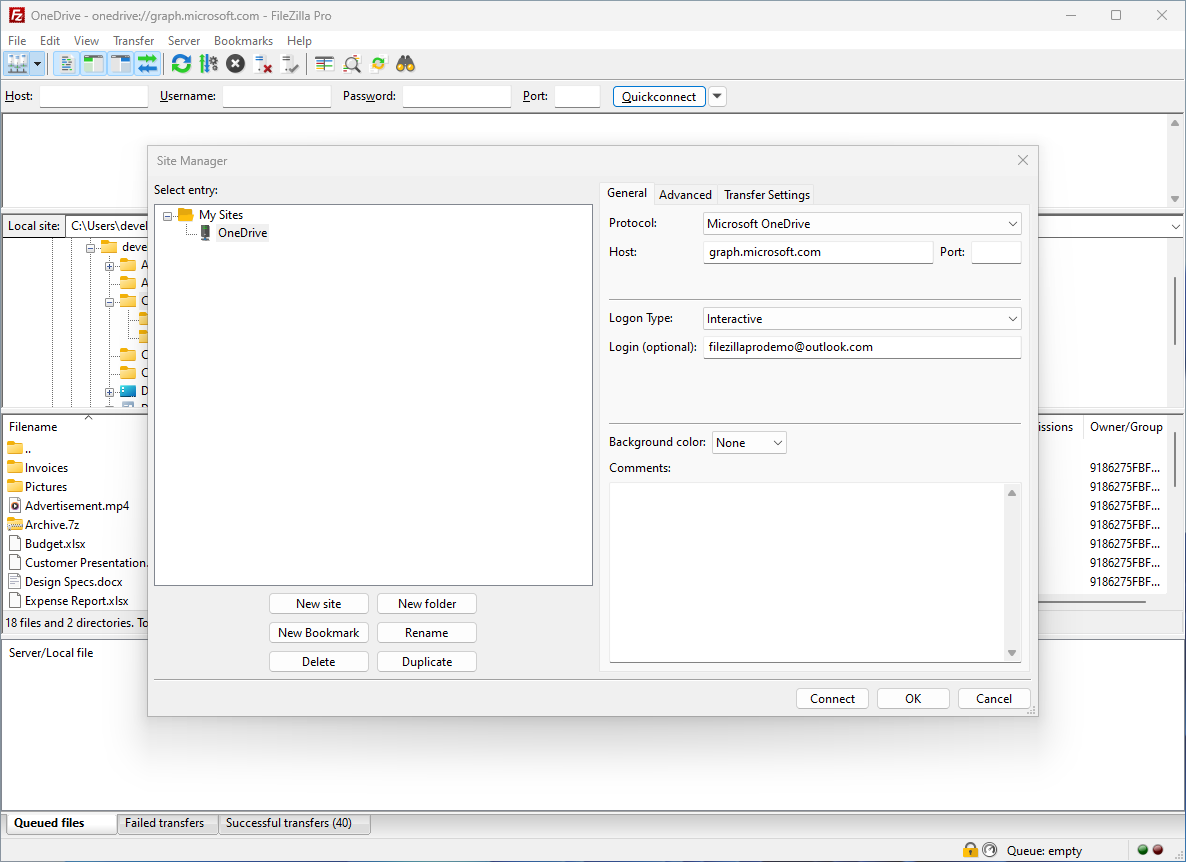Open the Logon Type dropdown
Image resolution: width=1186 pixels, height=862 pixels.
pyautogui.click(x=1012, y=318)
